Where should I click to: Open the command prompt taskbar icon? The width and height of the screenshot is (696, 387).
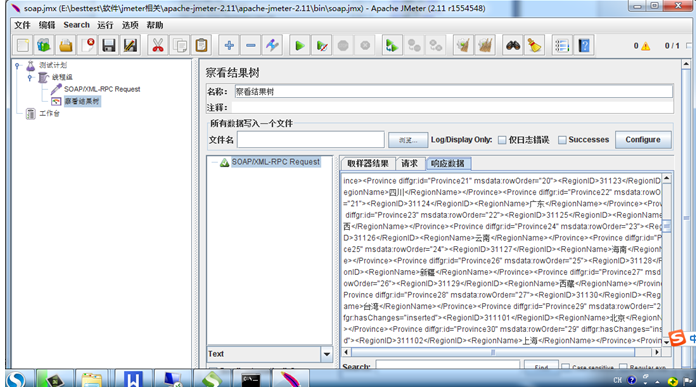point(251,379)
